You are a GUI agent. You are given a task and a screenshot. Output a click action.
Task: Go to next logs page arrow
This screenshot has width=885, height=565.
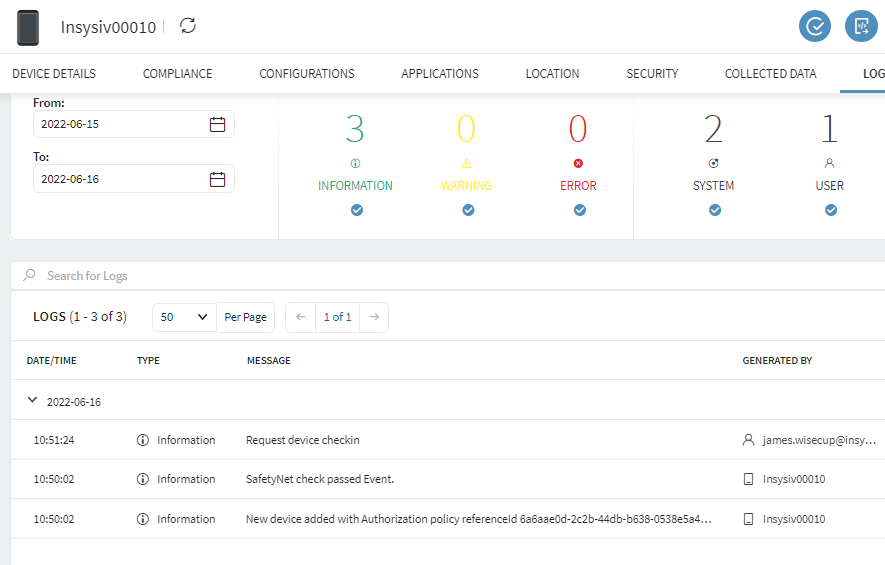pos(374,317)
